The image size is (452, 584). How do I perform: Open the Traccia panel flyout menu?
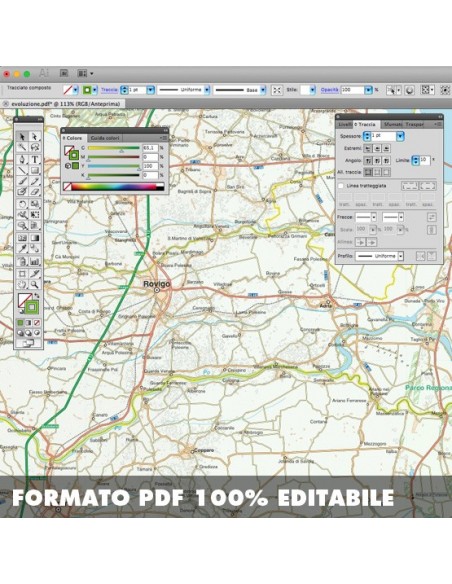point(437,124)
